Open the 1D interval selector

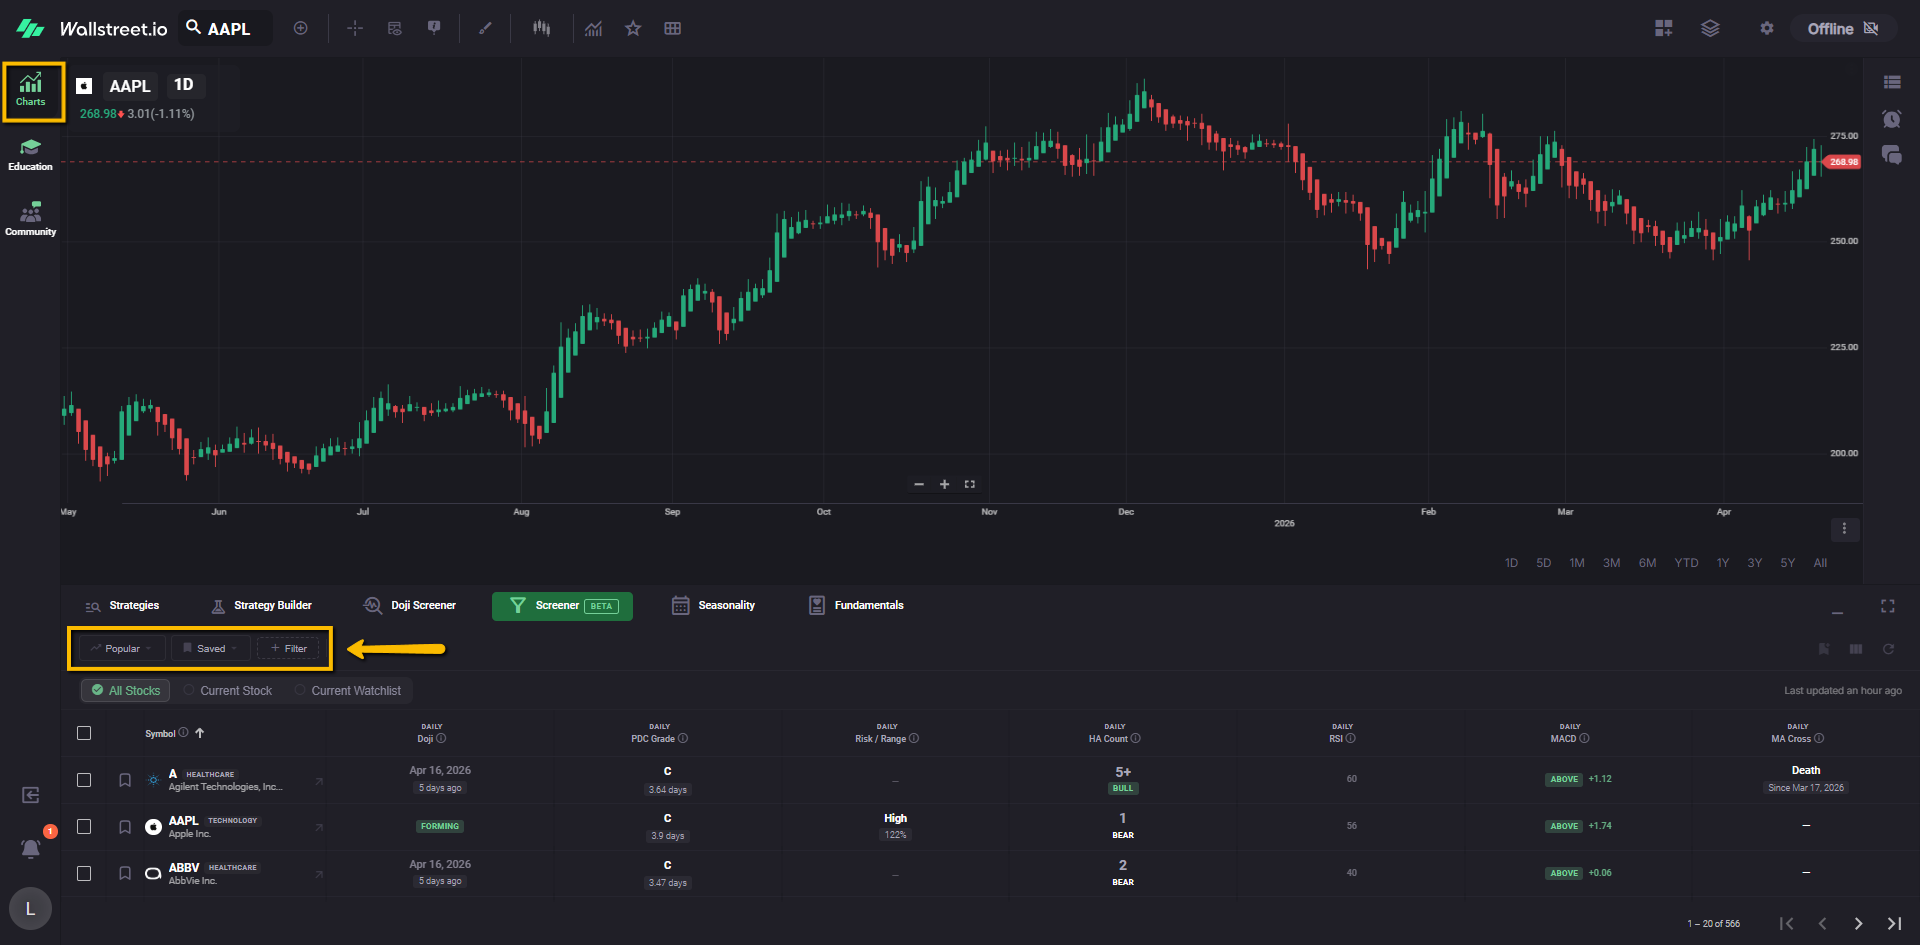[x=184, y=85]
